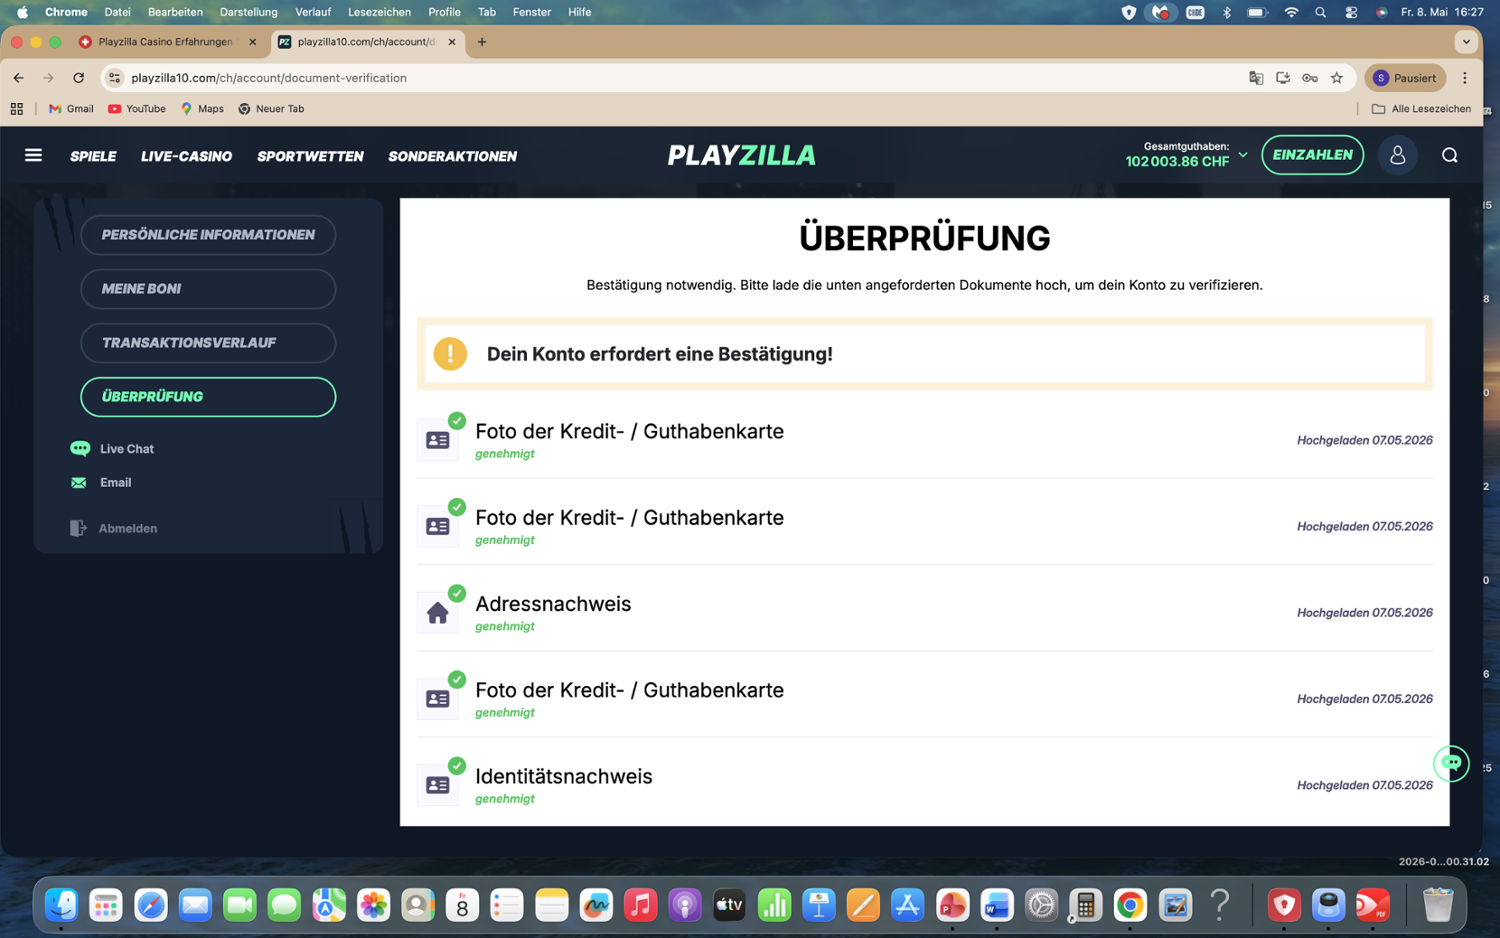Viewport: 1500px width, 938px height.
Task: Select ÜBERPRÜFUNG in the sidebar
Action: pos(208,397)
